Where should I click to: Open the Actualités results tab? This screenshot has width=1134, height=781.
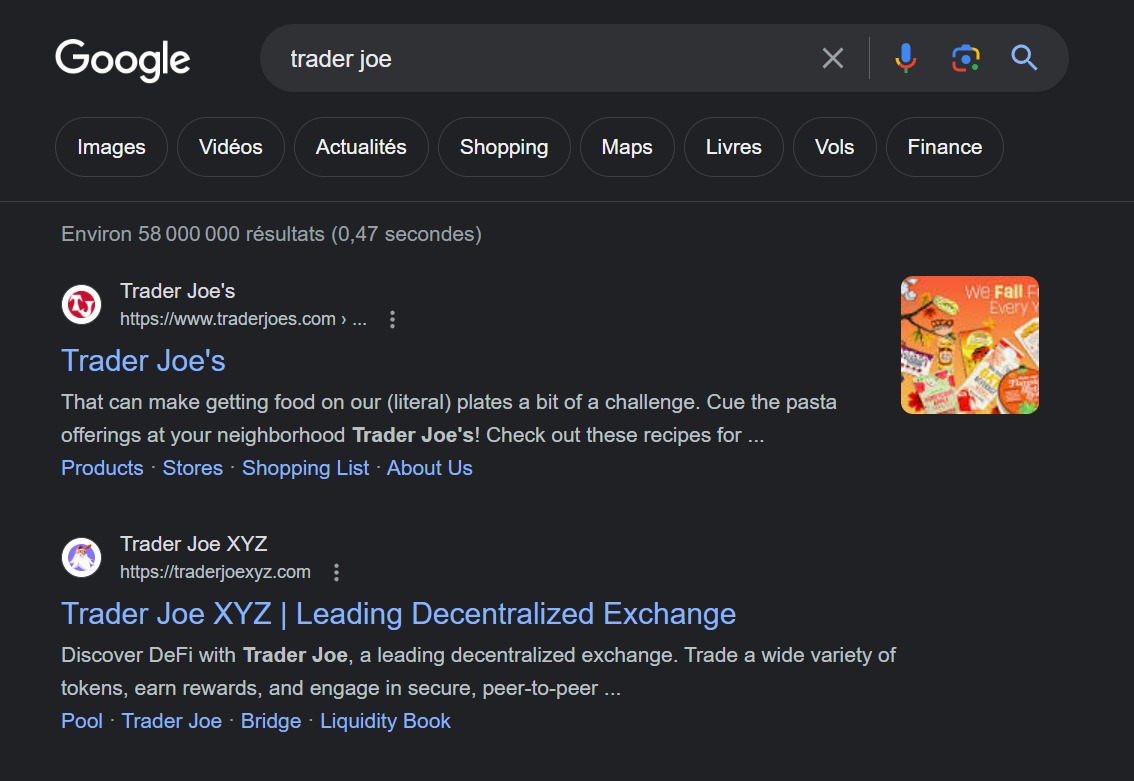click(x=361, y=146)
